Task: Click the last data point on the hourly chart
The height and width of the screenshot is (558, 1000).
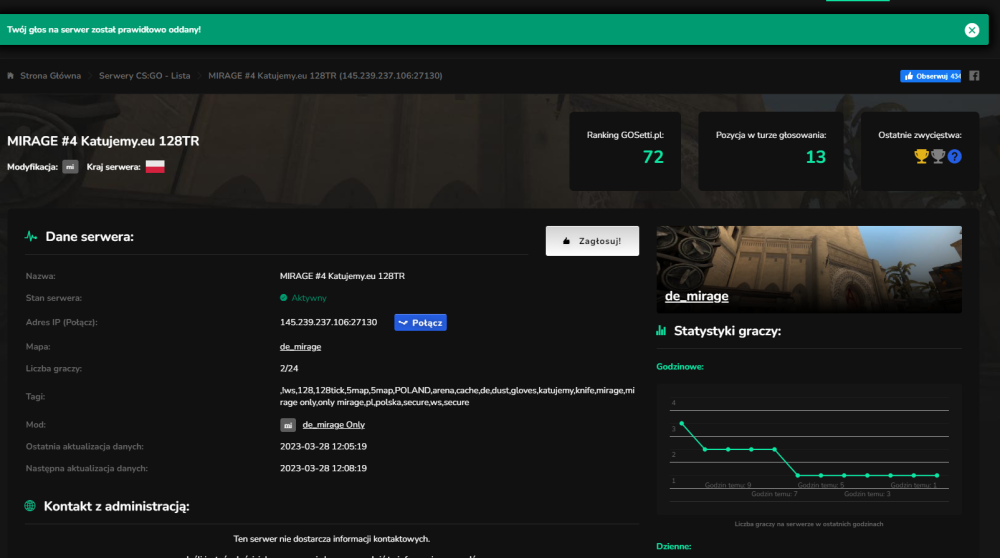Action: click(937, 475)
